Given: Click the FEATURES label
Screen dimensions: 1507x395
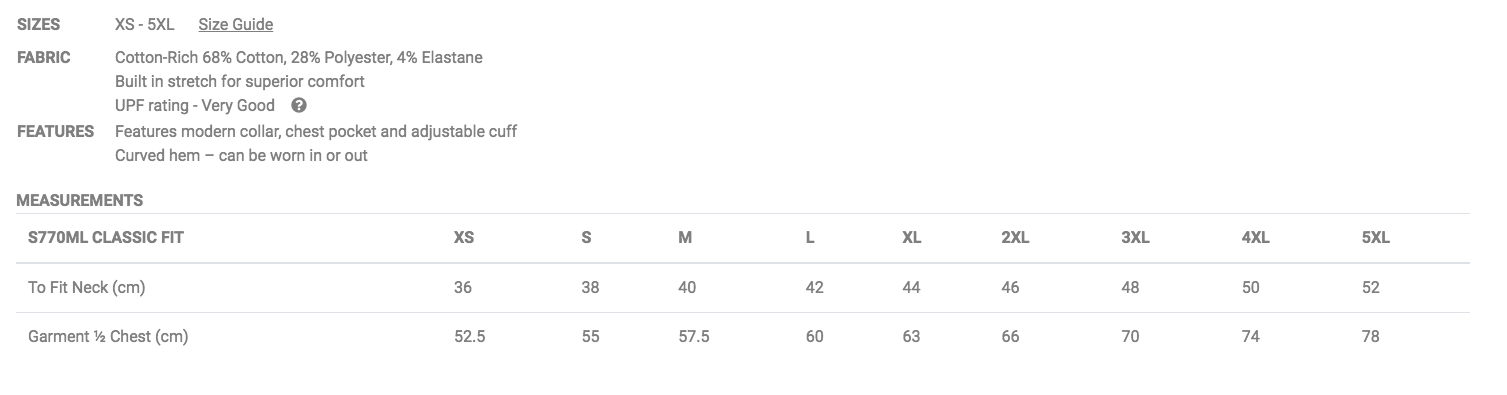Looking at the screenshot, I should [56, 131].
